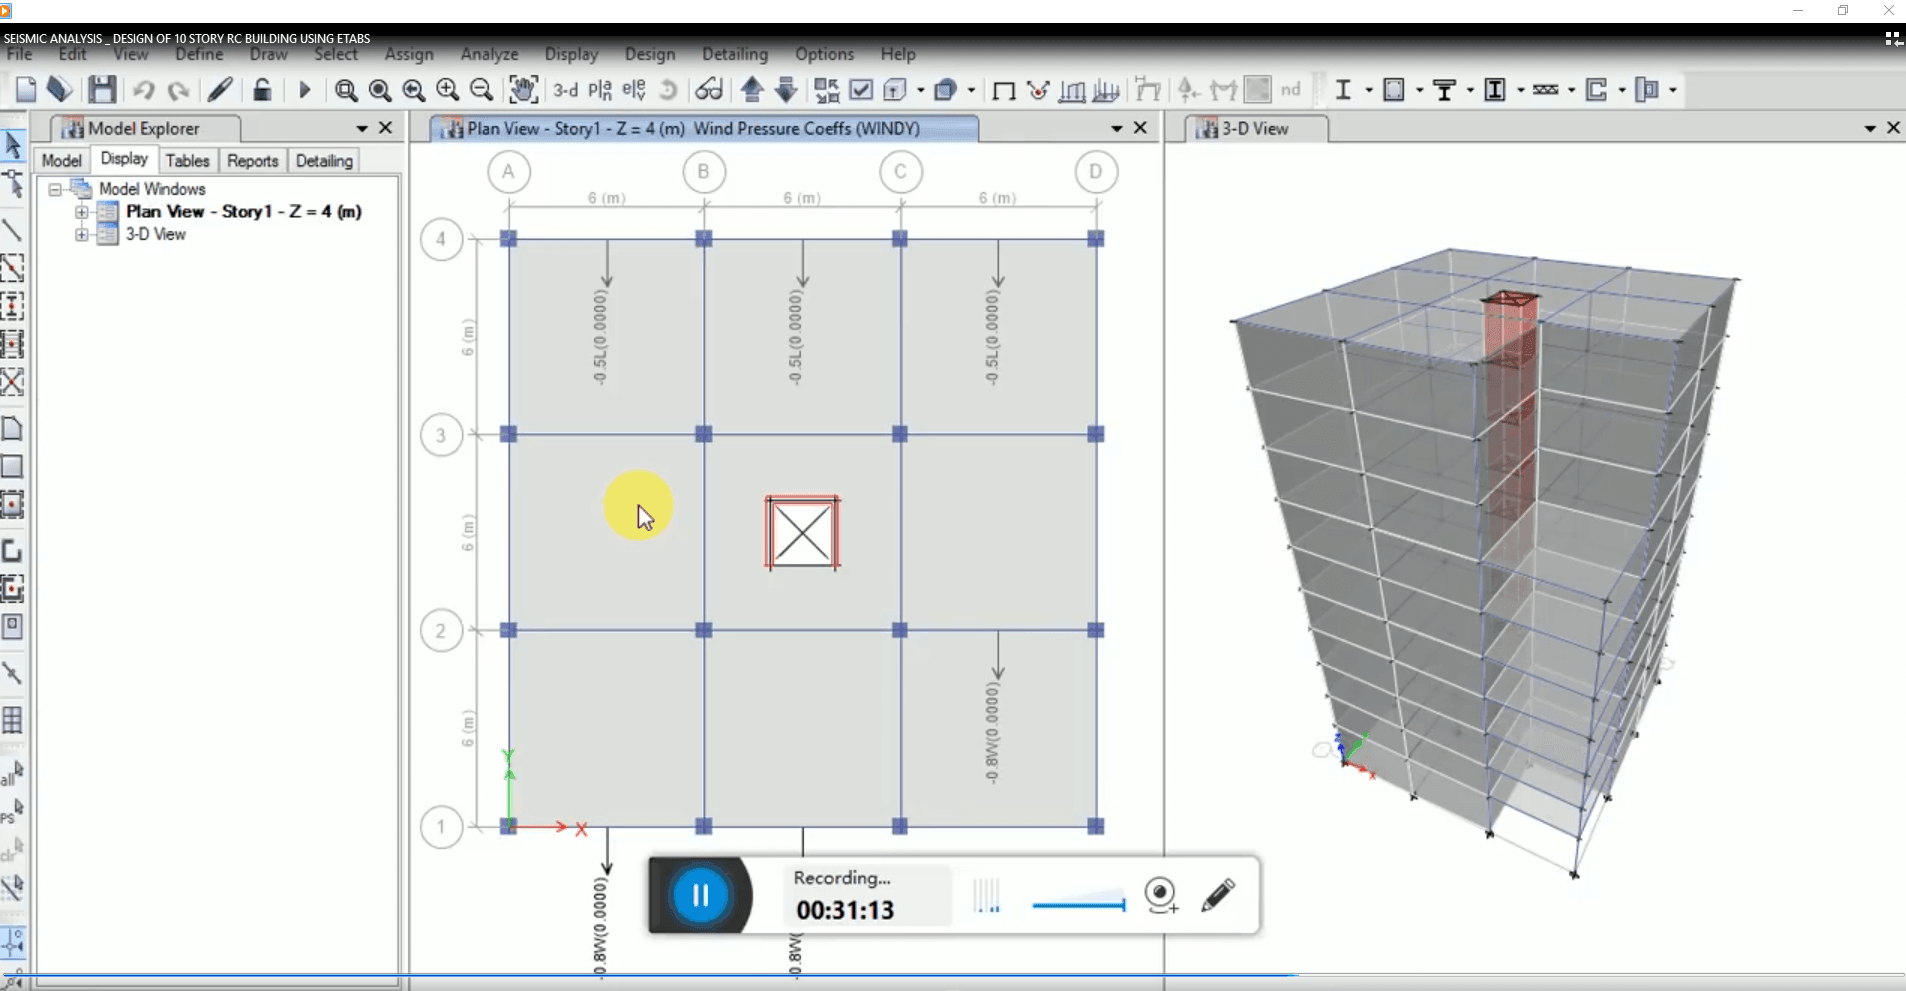Image resolution: width=1906 pixels, height=991 pixels.
Task: Run the analysis with the Play icon
Action: pyautogui.click(x=304, y=90)
